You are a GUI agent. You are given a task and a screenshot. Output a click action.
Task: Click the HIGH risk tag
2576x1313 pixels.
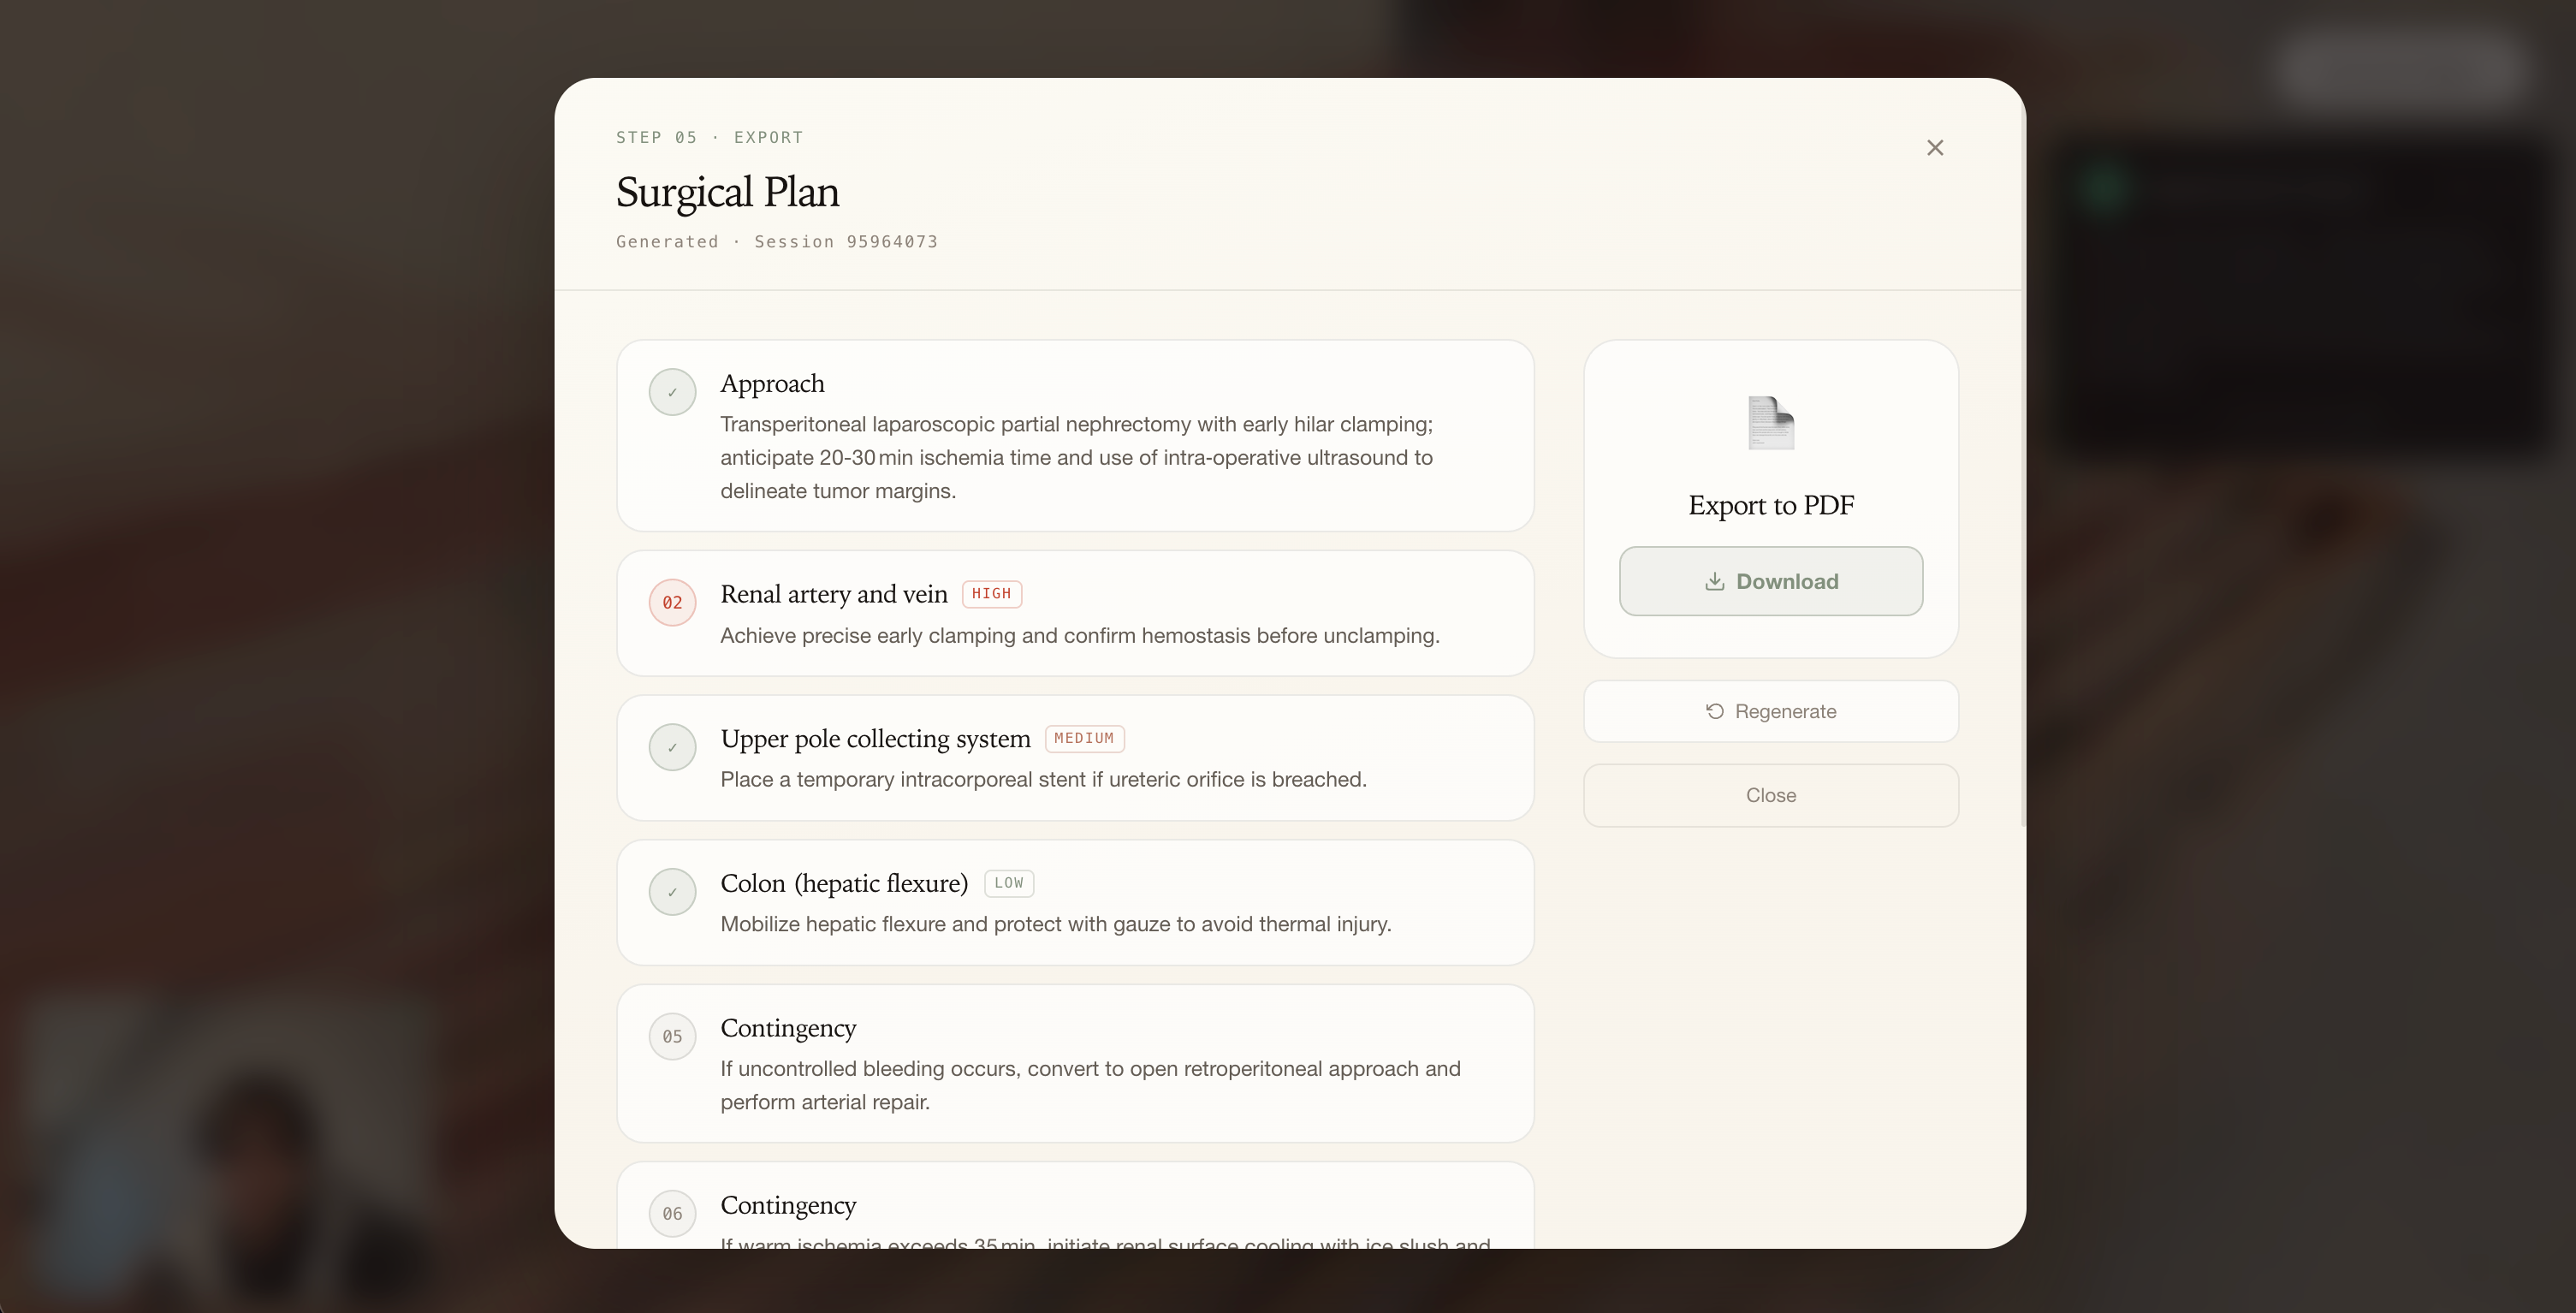click(x=991, y=594)
